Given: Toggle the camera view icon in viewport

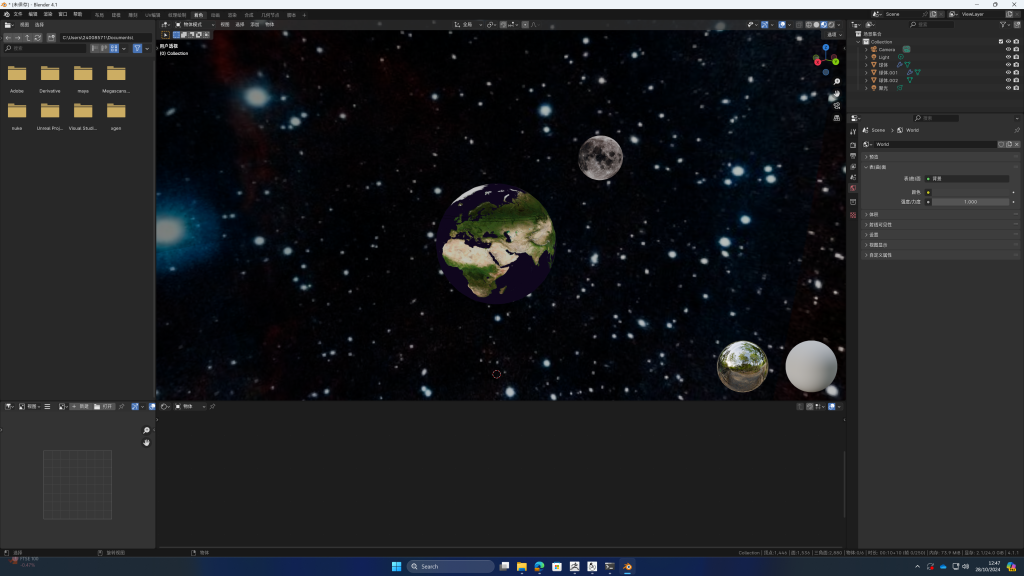Looking at the screenshot, I should (x=837, y=105).
